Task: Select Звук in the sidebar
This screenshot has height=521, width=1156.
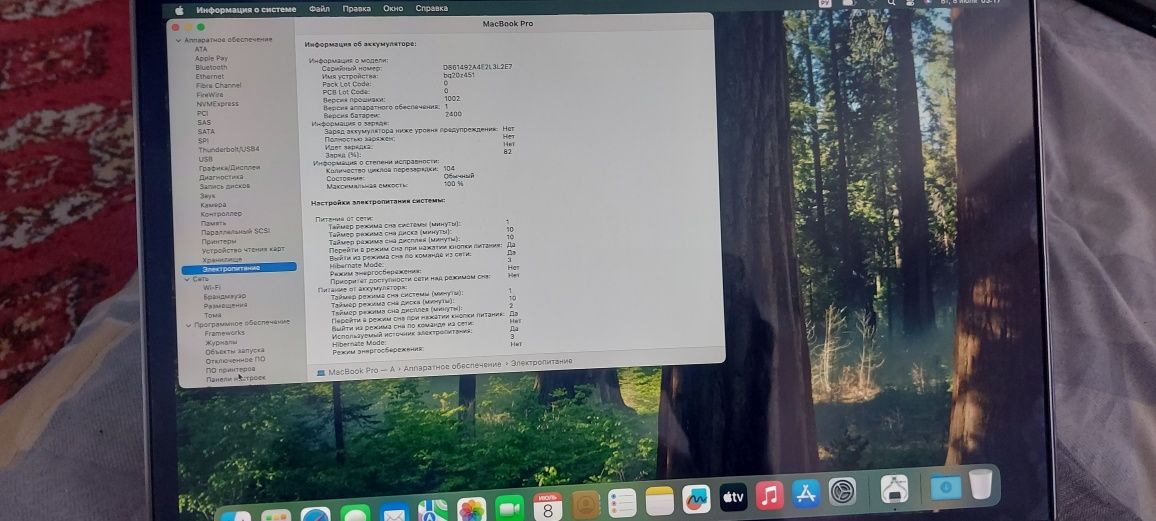Action: point(207,196)
